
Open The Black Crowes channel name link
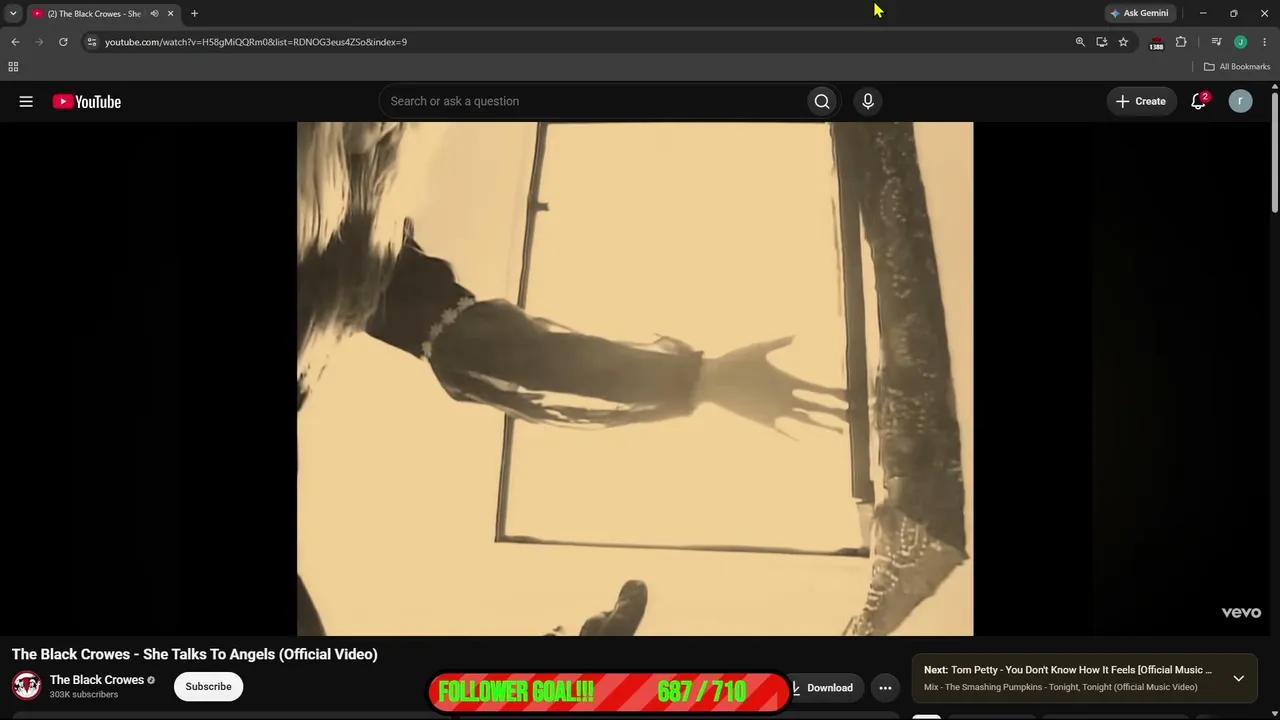[x=97, y=680]
